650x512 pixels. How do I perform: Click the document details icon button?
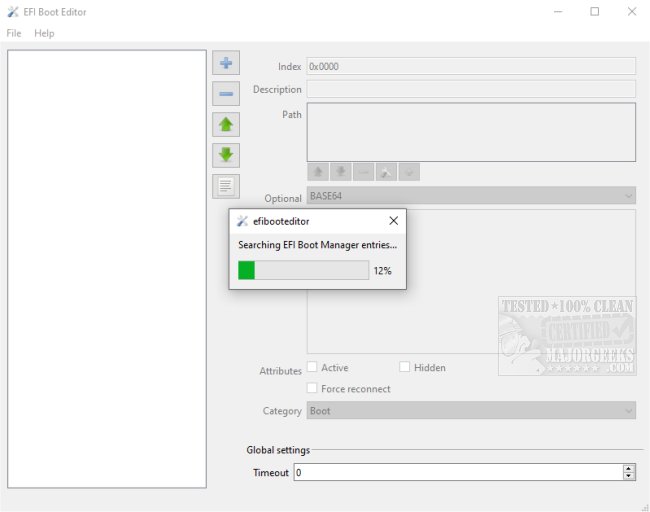point(226,186)
